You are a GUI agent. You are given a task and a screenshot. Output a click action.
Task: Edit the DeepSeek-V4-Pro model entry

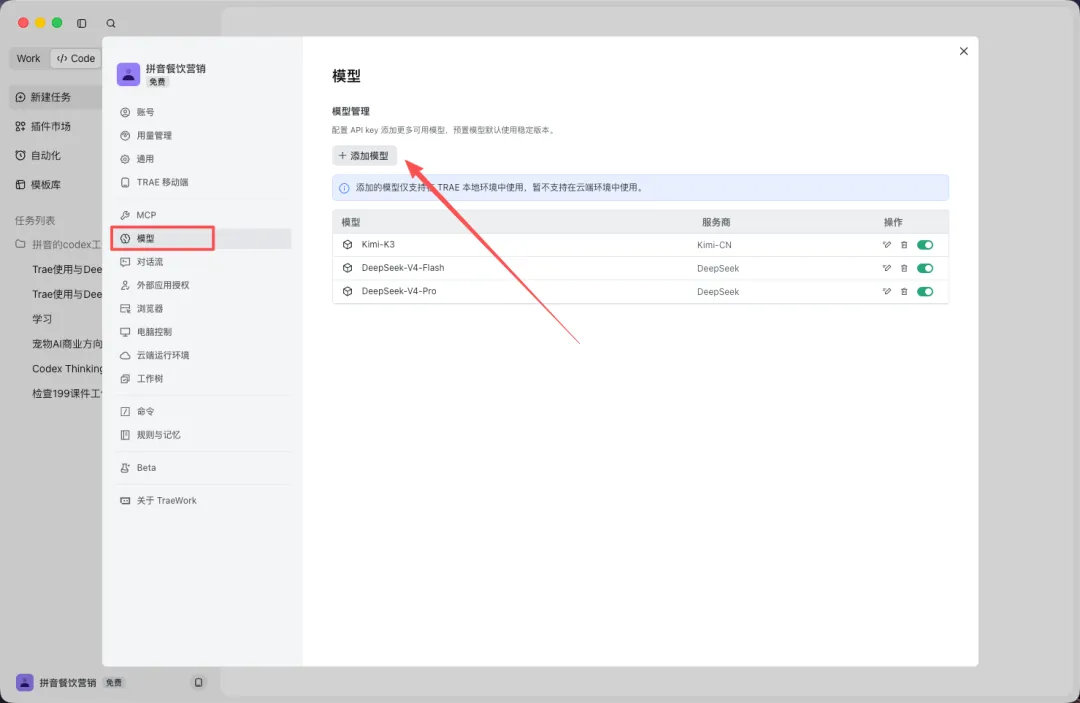pos(886,291)
